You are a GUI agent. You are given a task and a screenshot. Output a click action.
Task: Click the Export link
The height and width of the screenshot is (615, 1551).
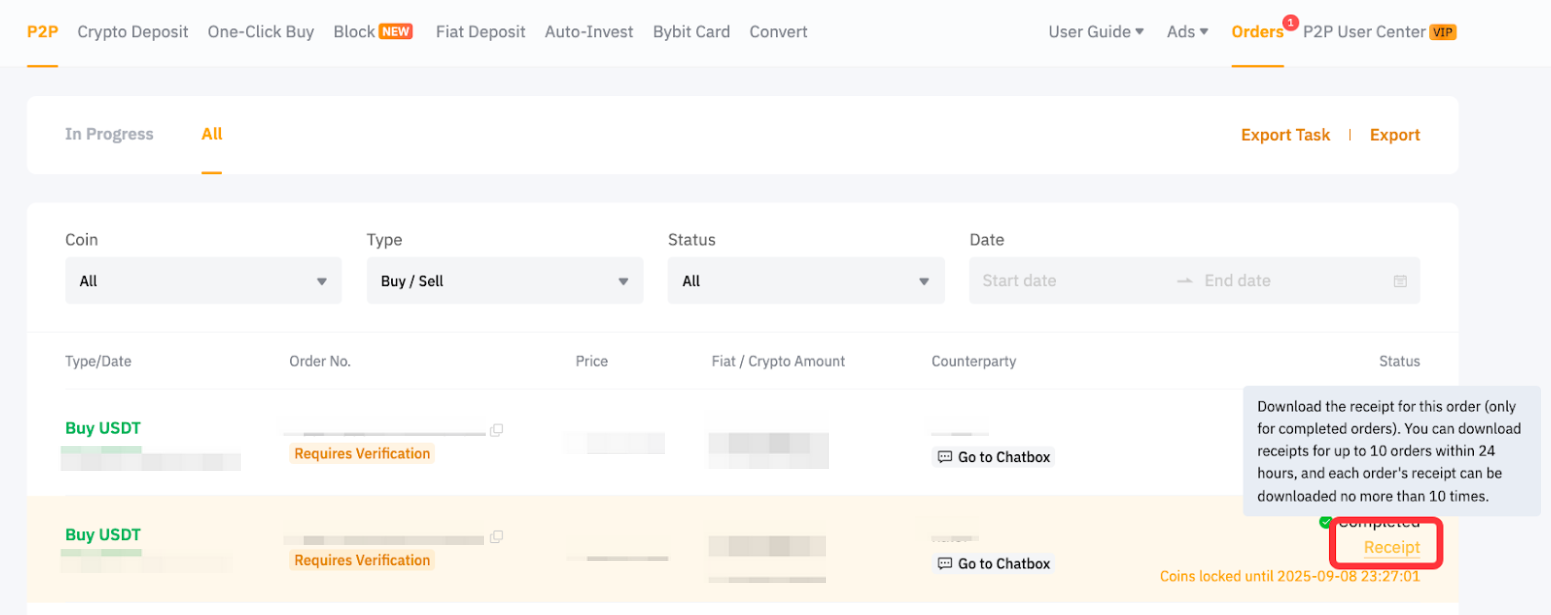pyautogui.click(x=1394, y=135)
